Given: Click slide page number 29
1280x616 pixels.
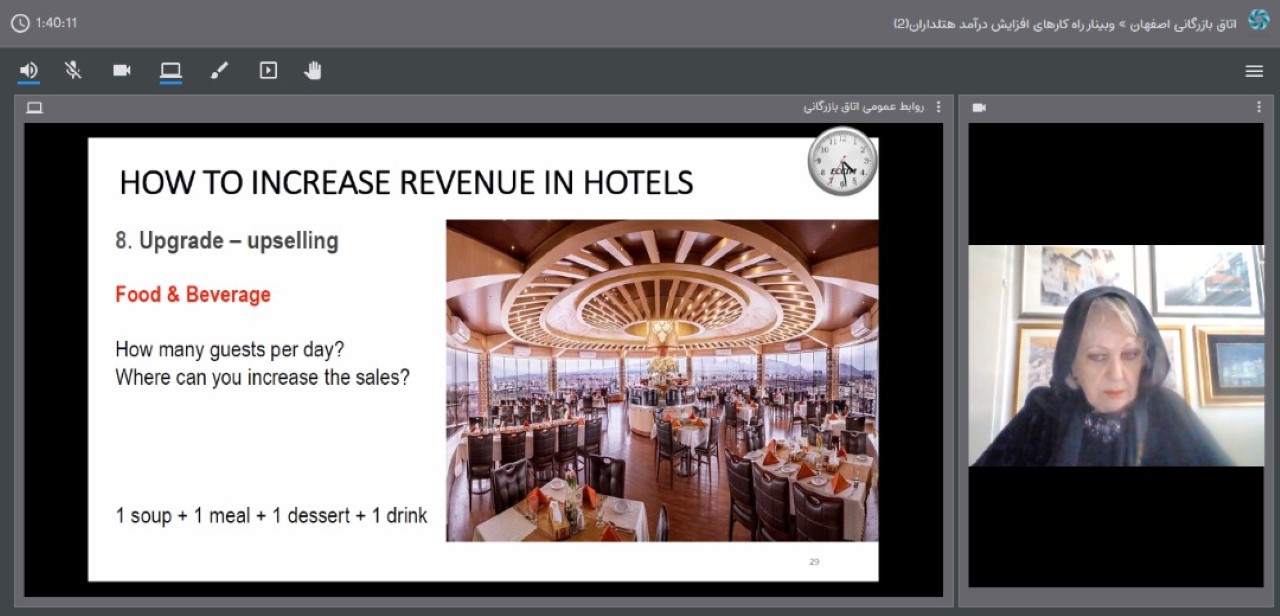Looking at the screenshot, I should point(814,562).
